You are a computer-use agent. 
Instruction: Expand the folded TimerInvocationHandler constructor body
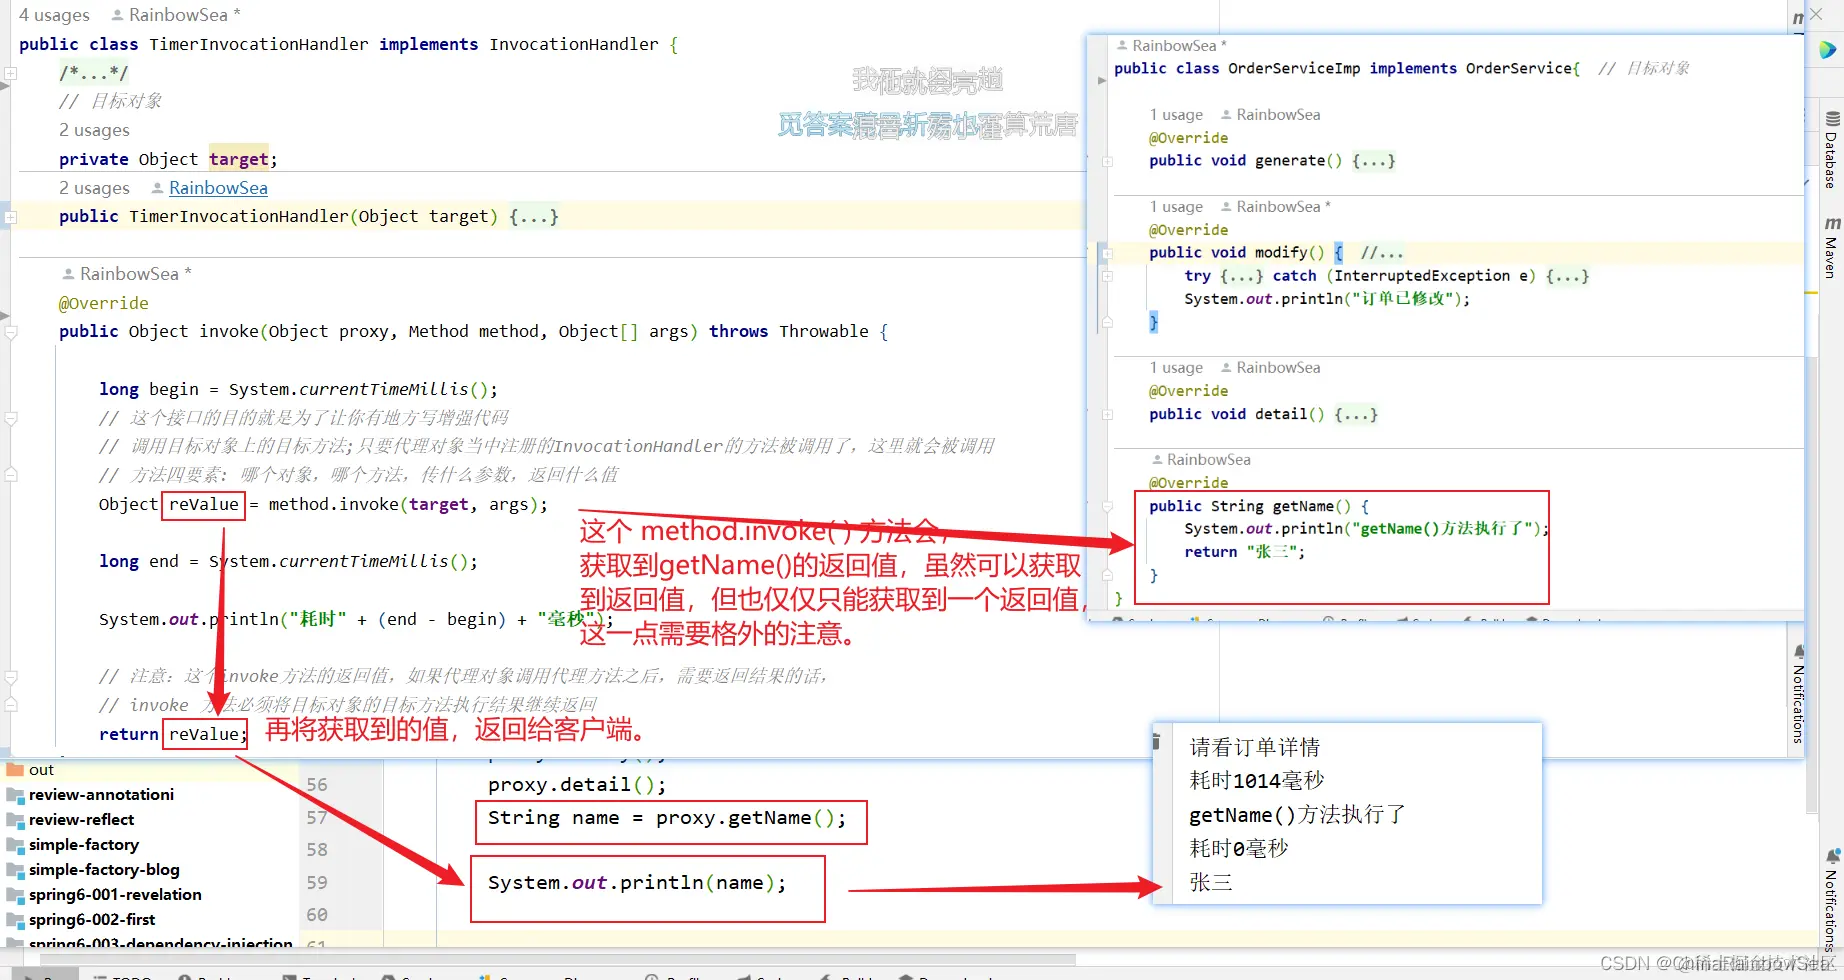pos(534,216)
